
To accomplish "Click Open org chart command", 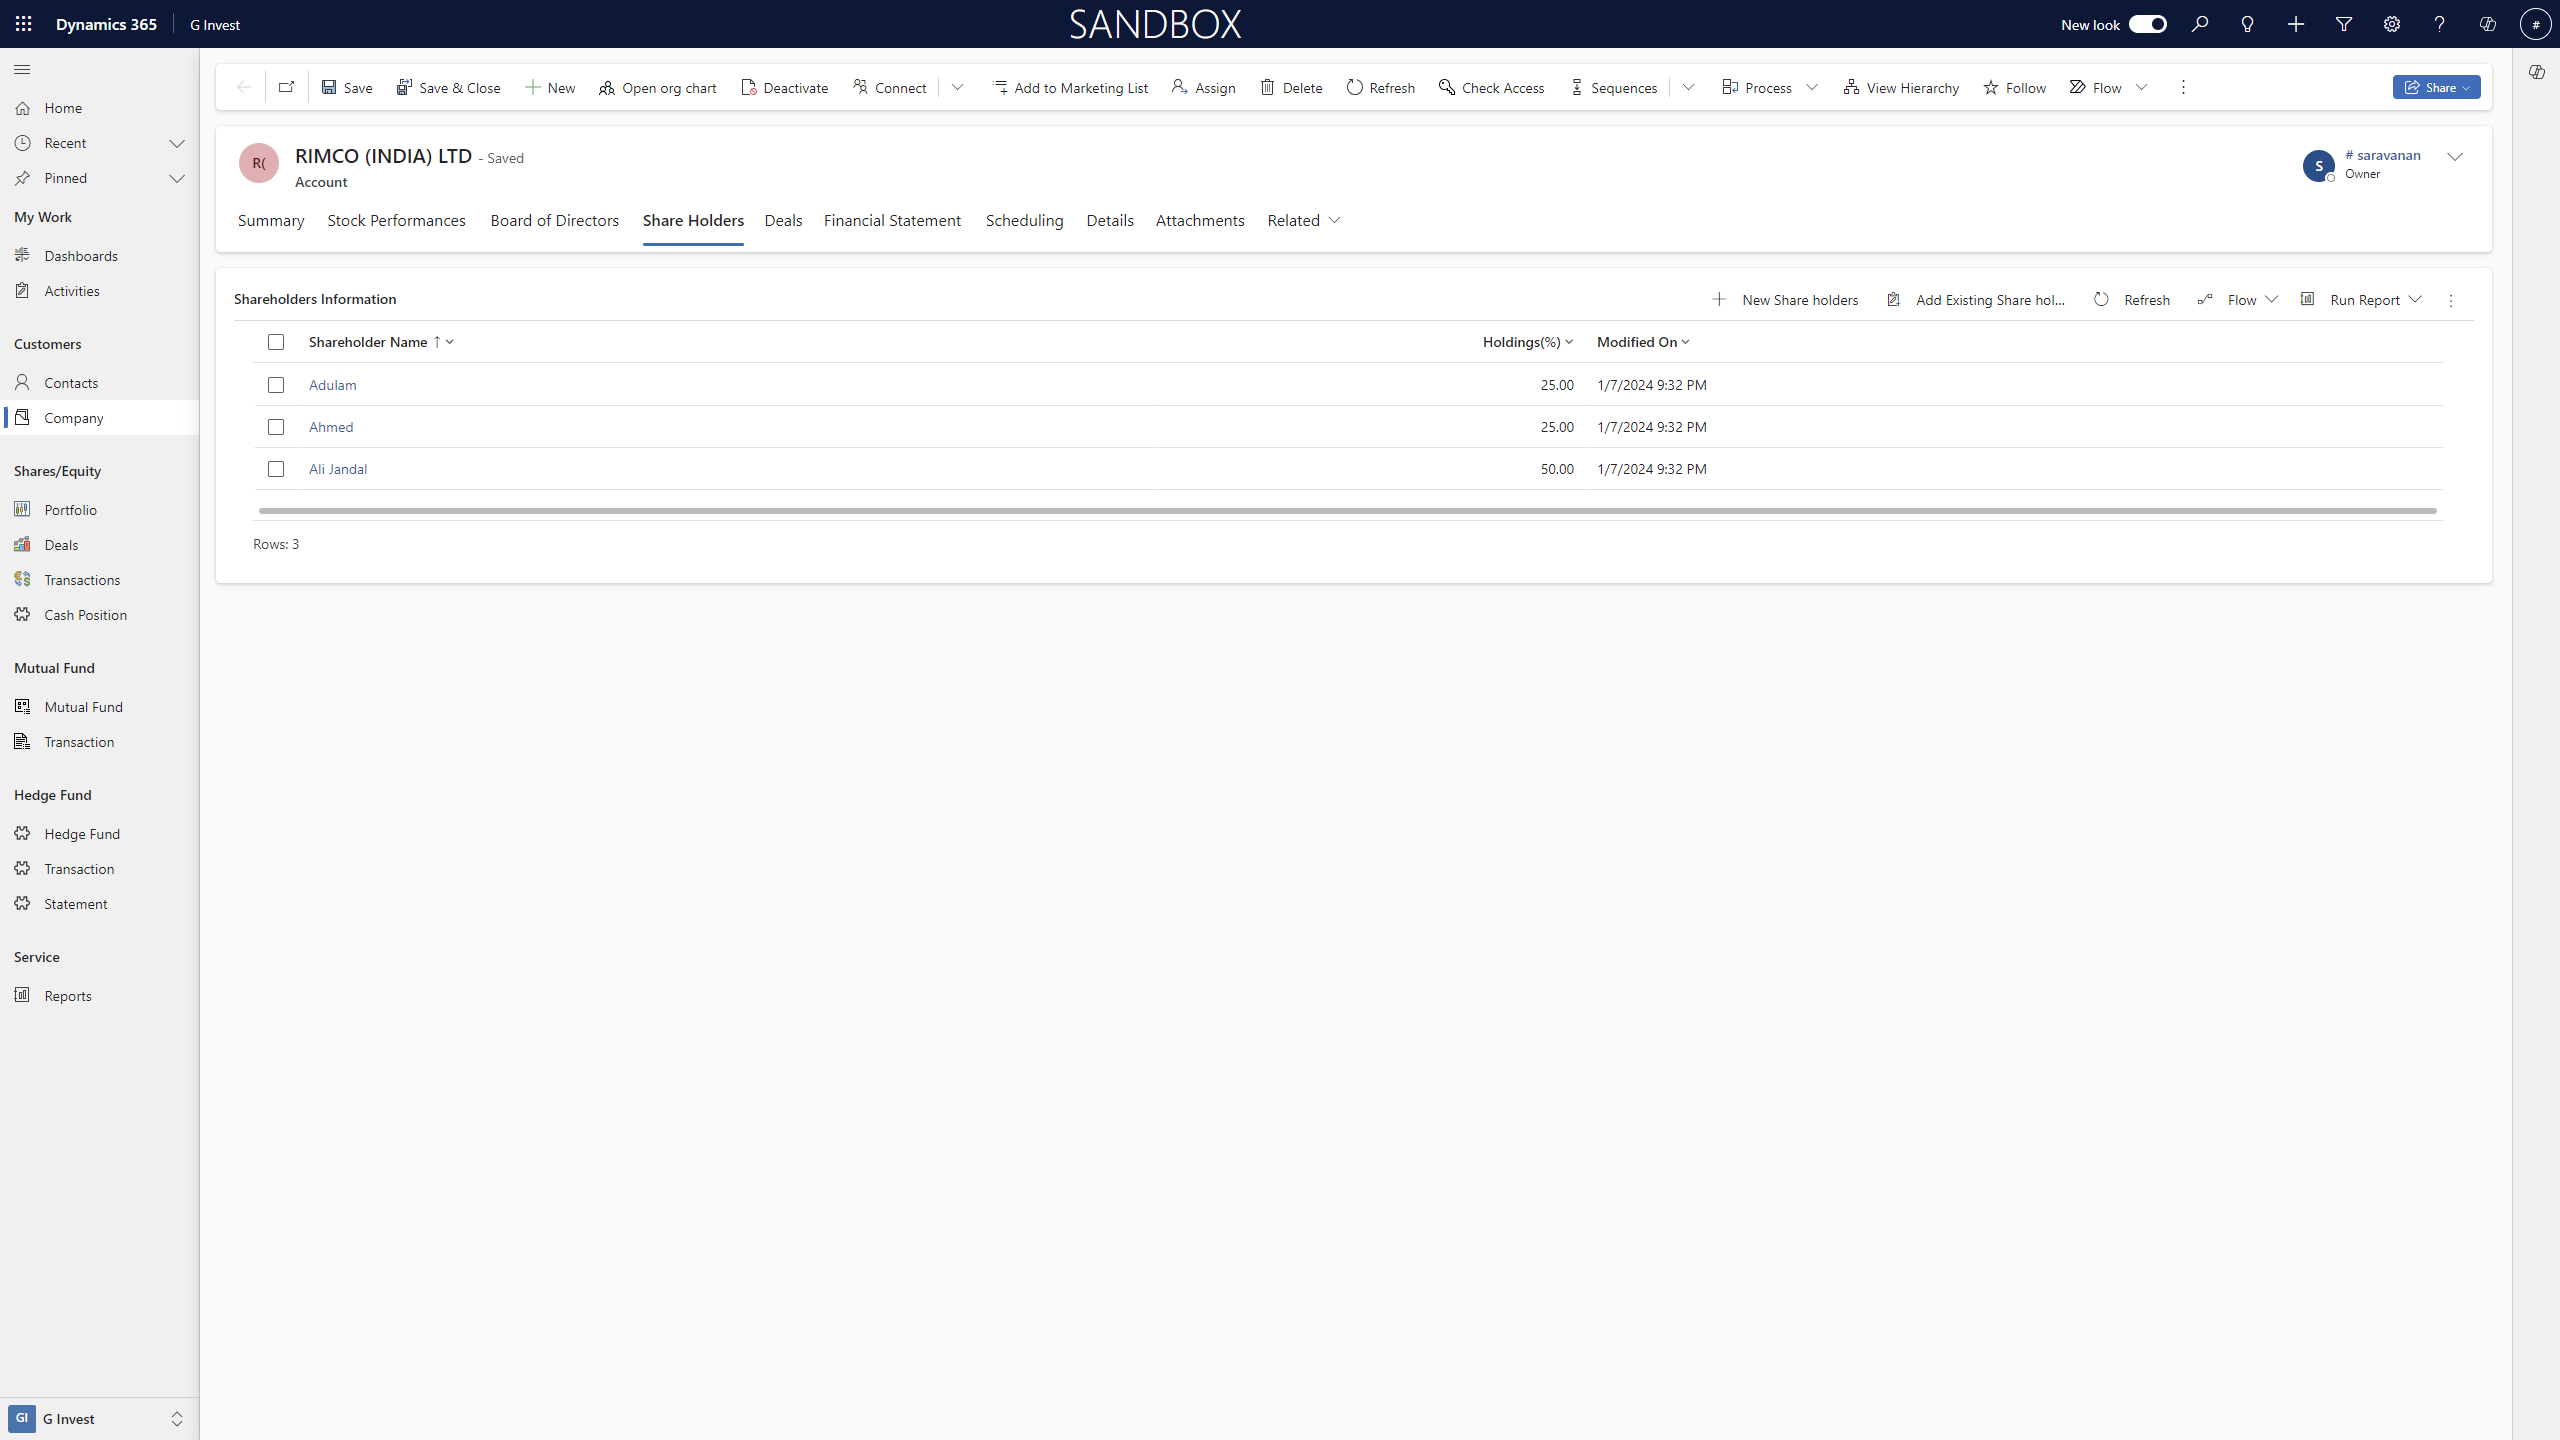I will 657,88.
